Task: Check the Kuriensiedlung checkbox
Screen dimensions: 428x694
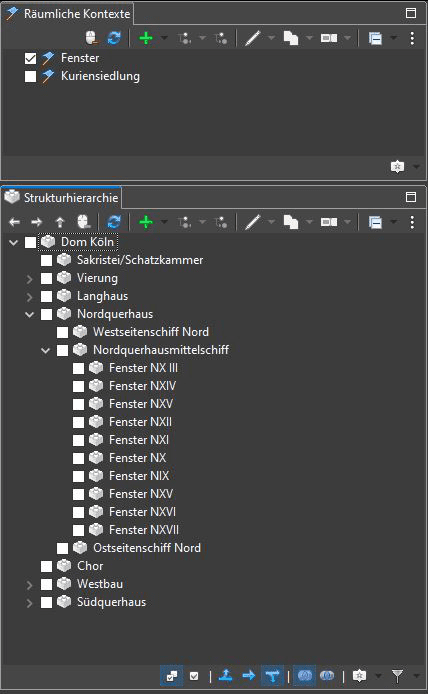Action: pos(31,77)
